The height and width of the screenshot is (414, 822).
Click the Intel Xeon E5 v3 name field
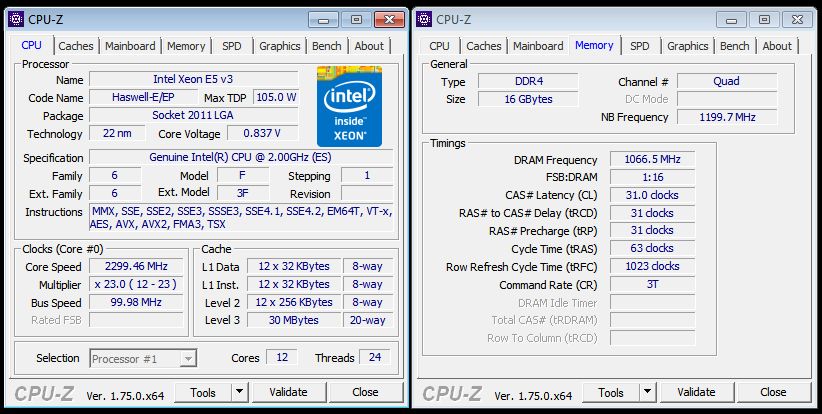193,80
